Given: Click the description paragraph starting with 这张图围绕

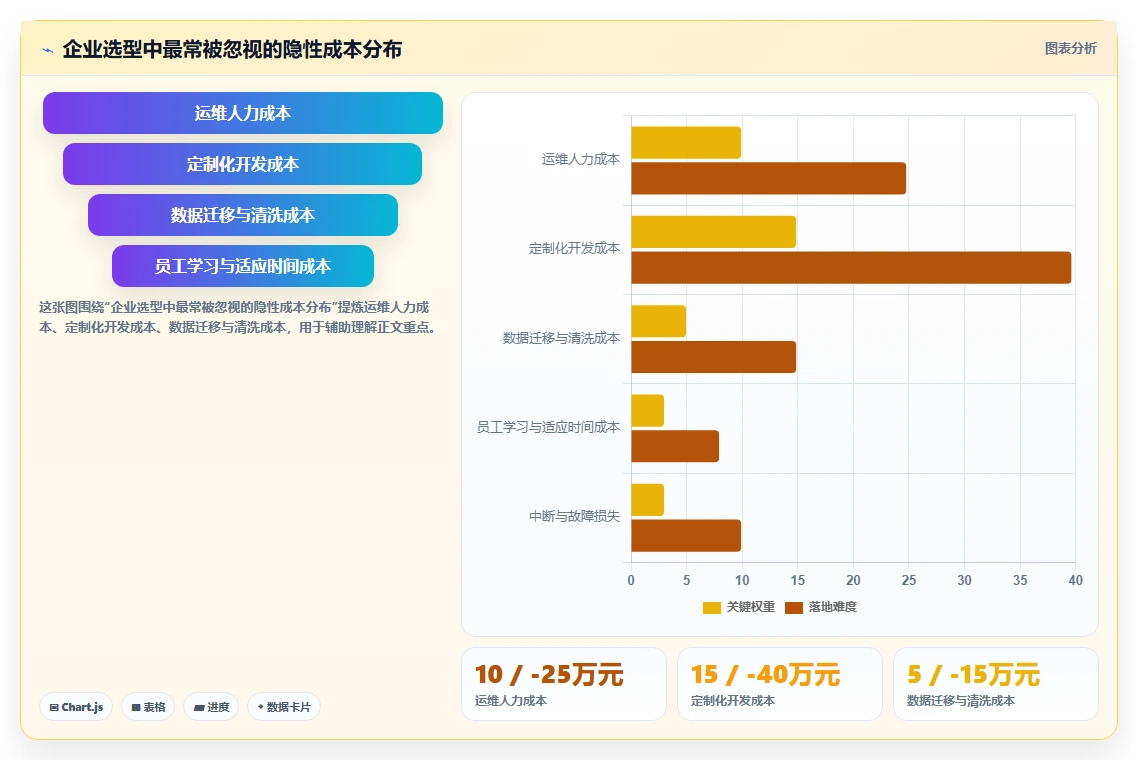Looking at the screenshot, I should [x=238, y=317].
